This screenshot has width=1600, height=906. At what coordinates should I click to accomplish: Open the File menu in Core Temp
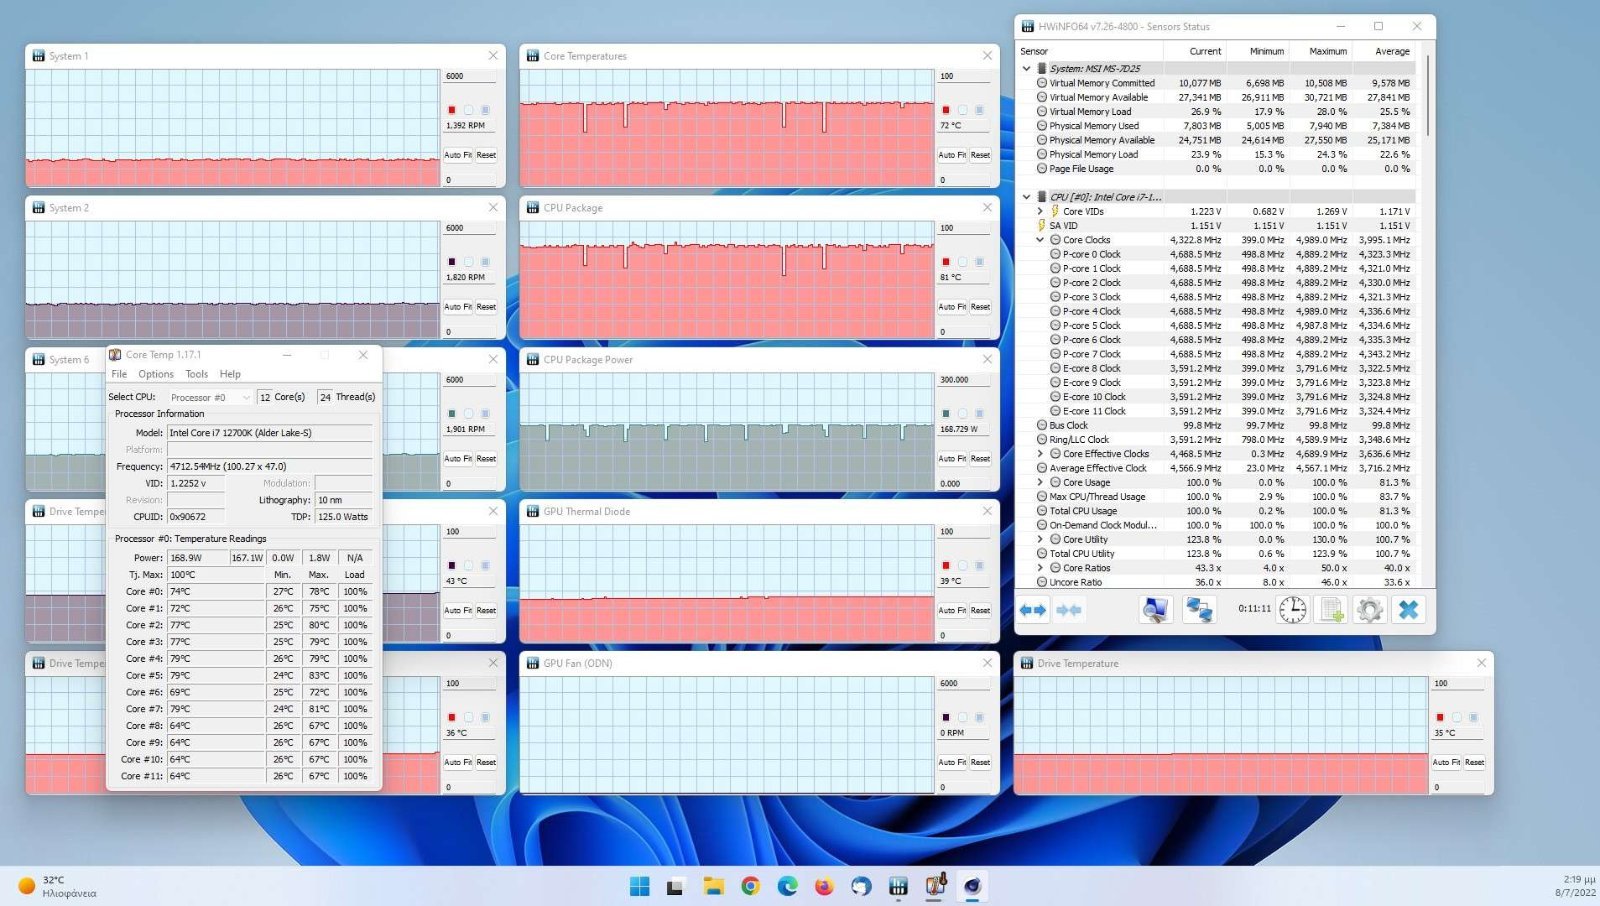pyautogui.click(x=119, y=374)
